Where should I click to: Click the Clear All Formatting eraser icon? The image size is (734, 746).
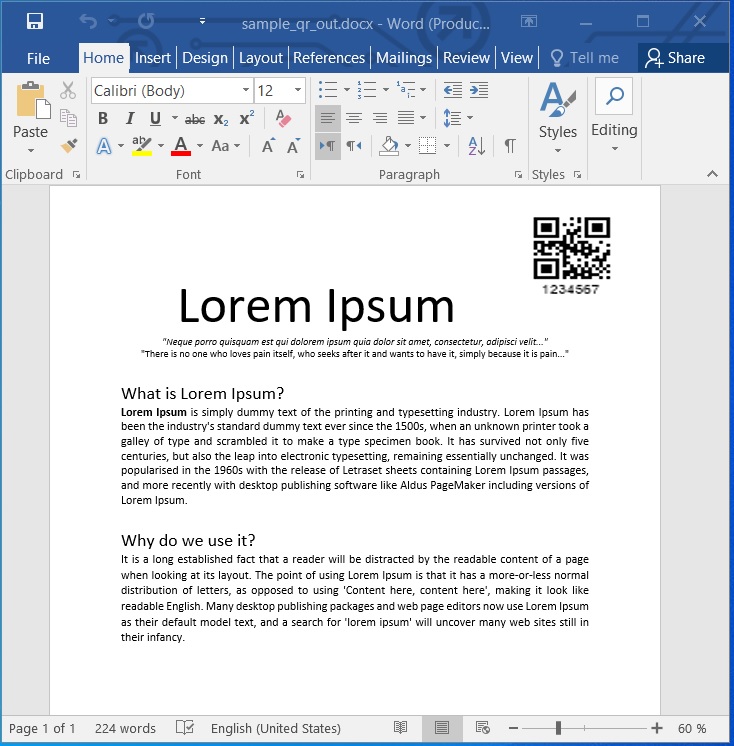point(283,119)
